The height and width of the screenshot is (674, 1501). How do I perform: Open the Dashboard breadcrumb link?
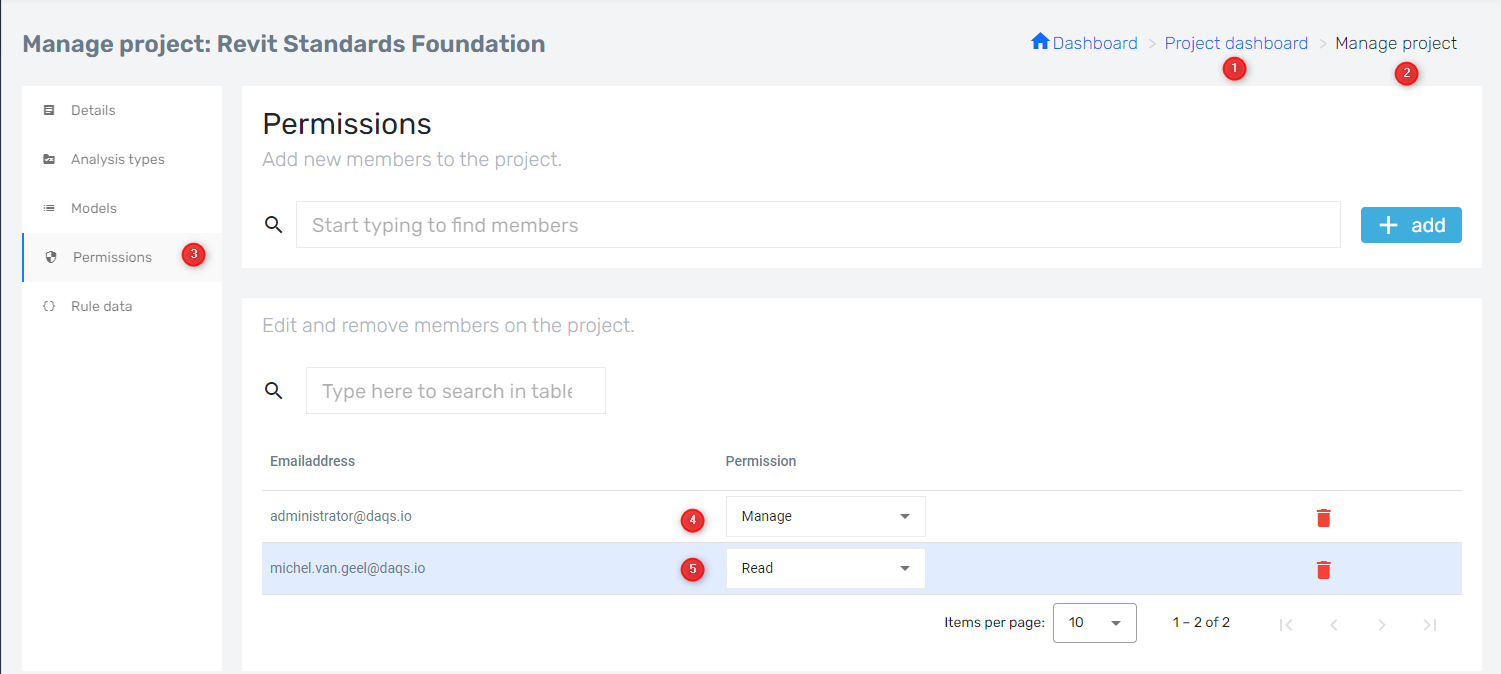click(x=1095, y=42)
